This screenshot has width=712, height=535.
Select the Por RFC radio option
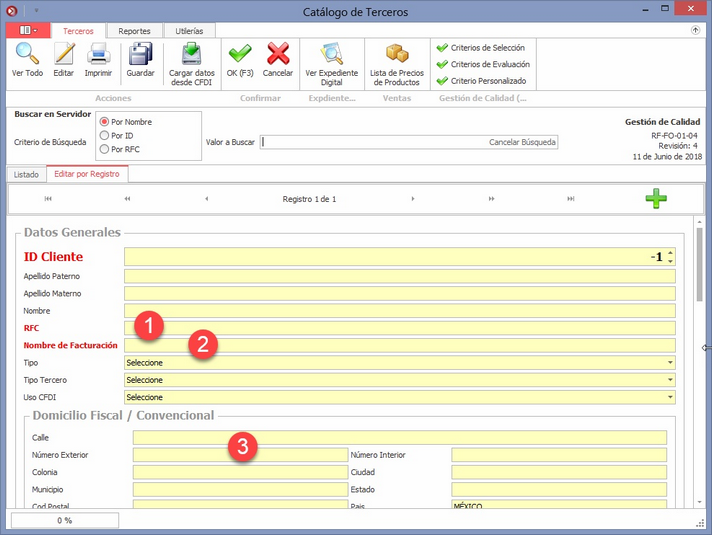click(x=104, y=149)
